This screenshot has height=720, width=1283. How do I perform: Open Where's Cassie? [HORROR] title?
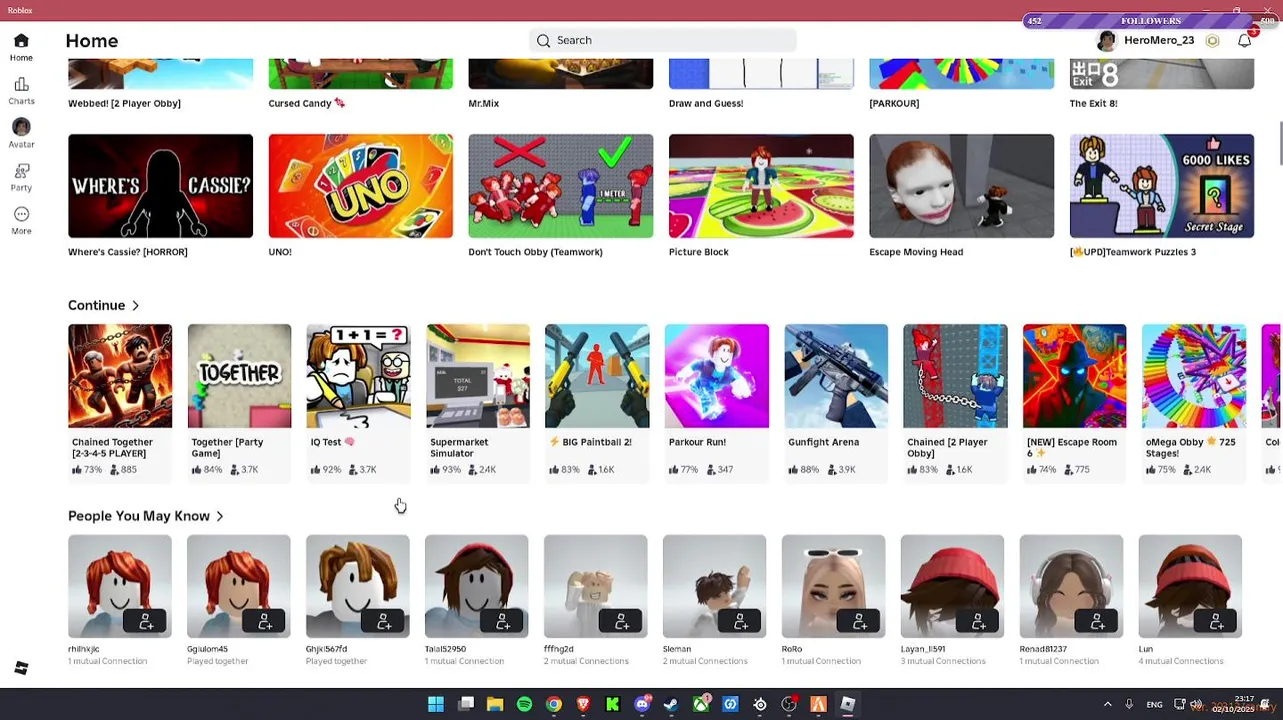click(128, 252)
